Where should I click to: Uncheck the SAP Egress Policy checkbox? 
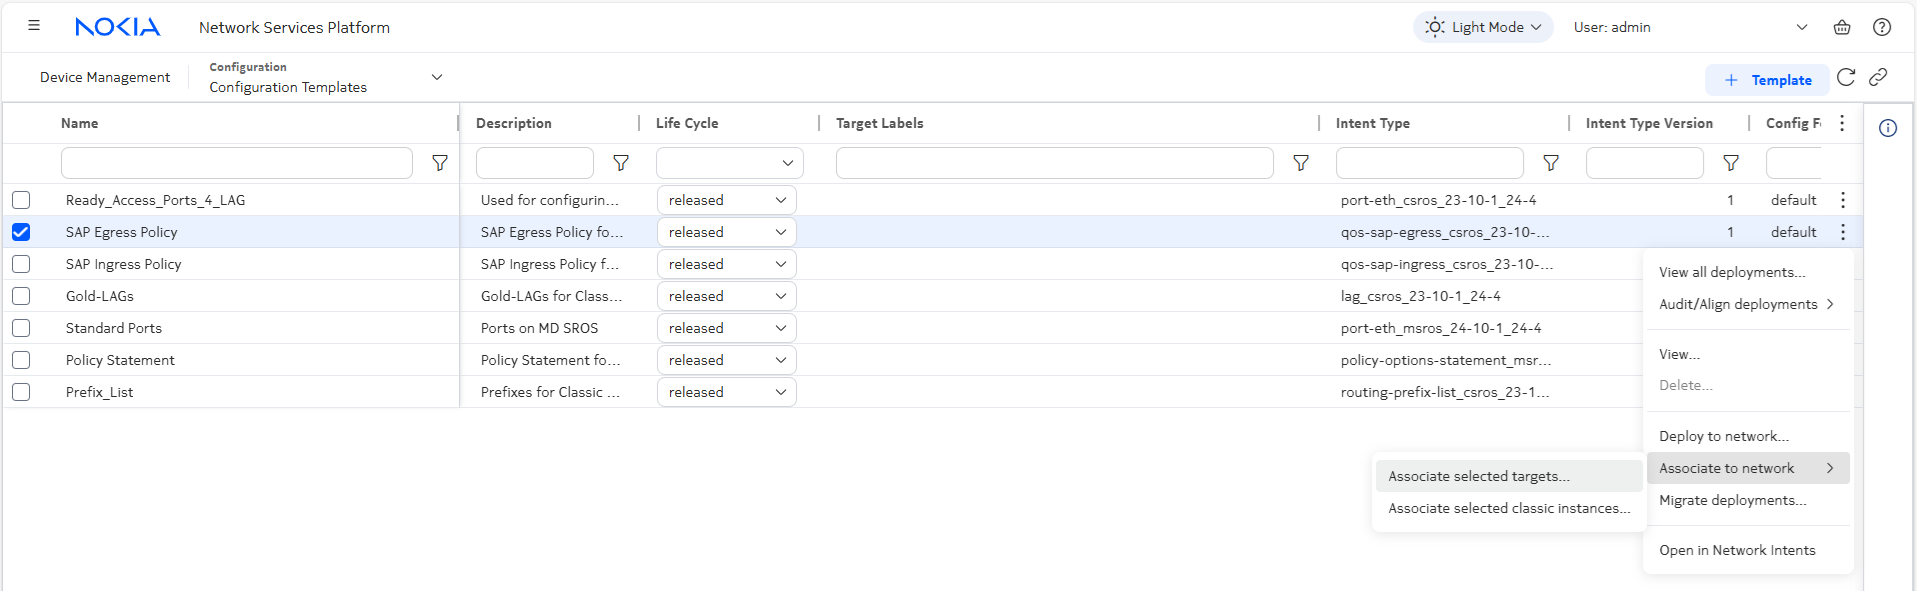point(21,232)
